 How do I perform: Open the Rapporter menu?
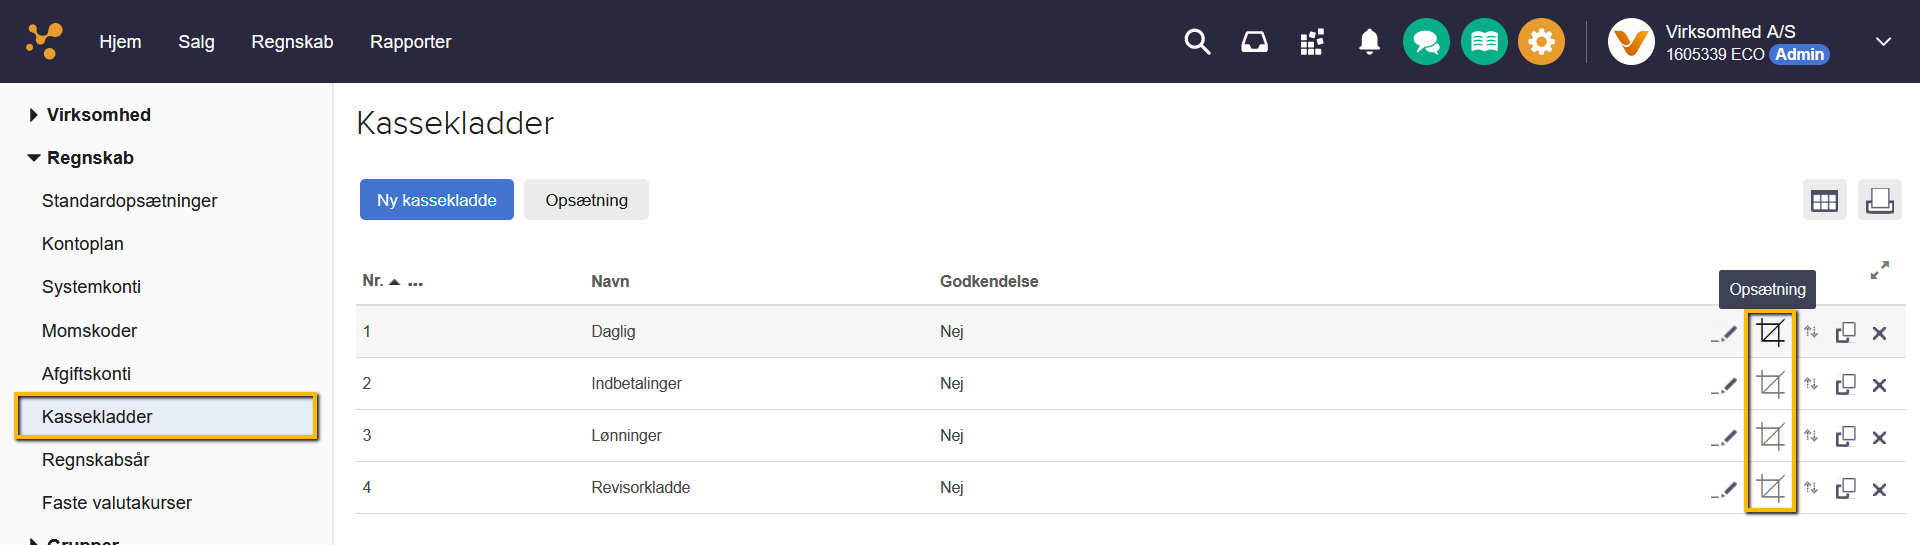point(410,42)
